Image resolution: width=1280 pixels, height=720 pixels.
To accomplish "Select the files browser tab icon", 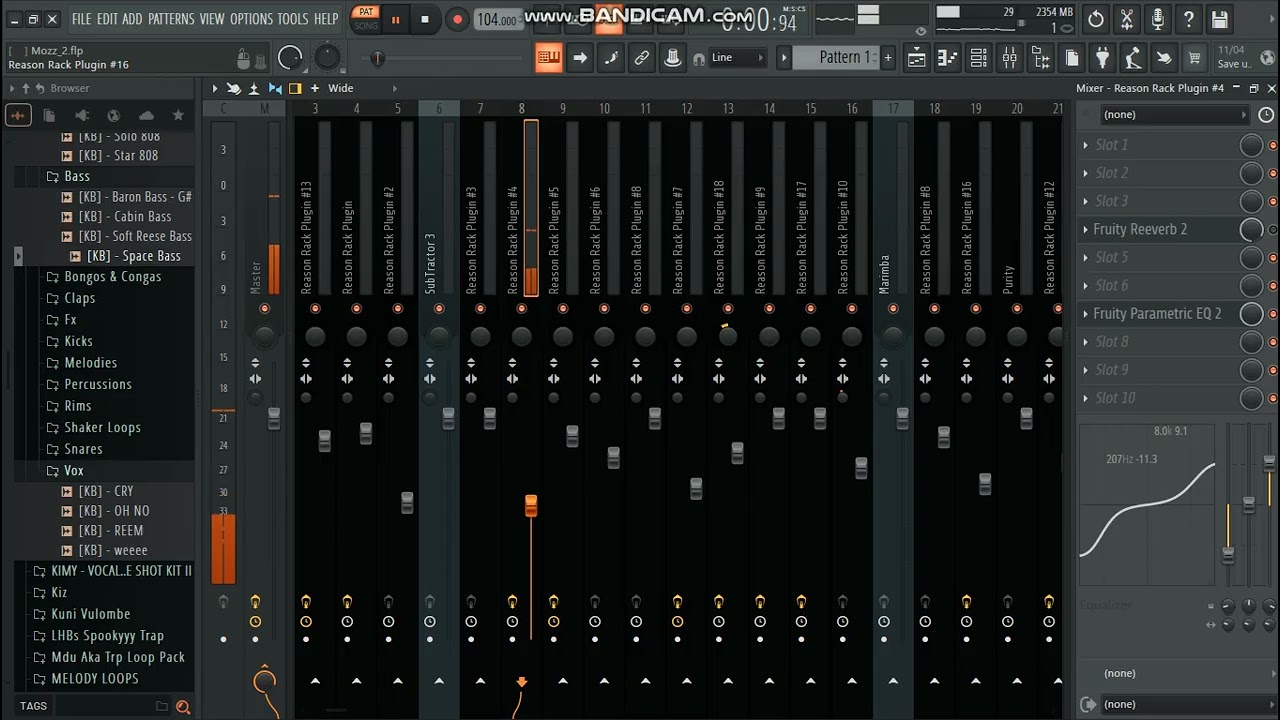I will pyautogui.click(x=49, y=115).
